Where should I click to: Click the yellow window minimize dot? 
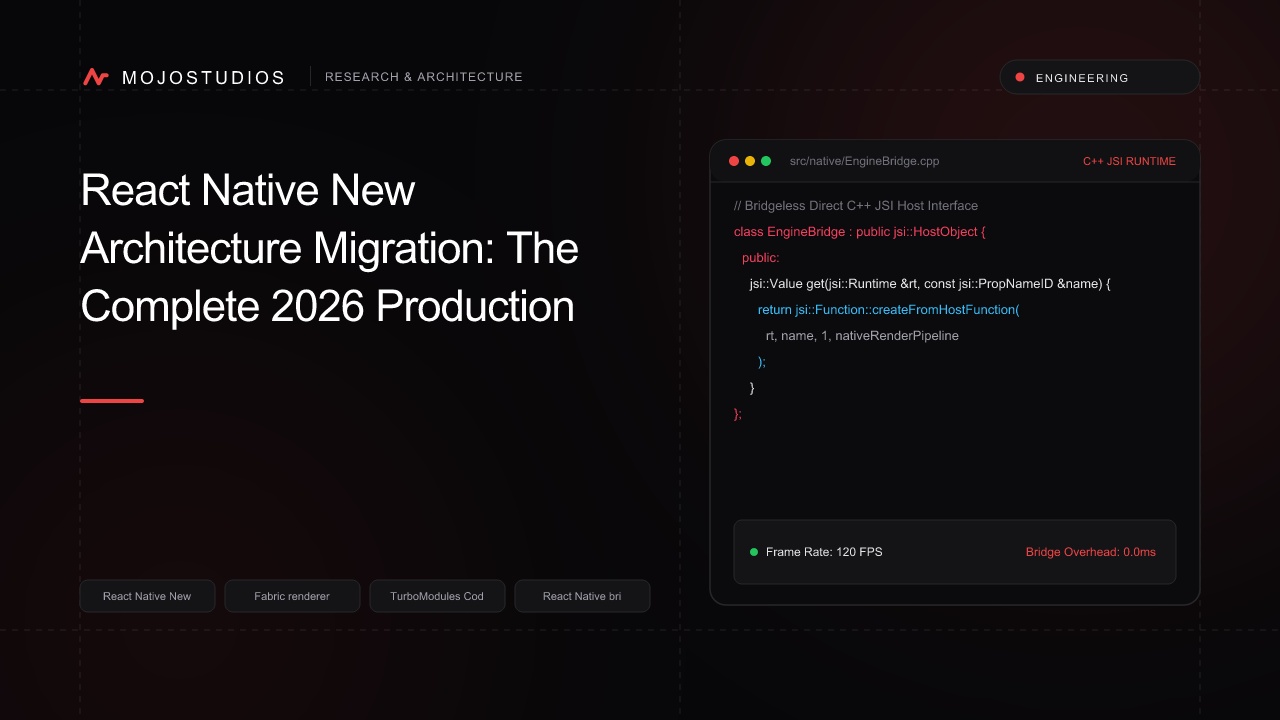pos(750,161)
